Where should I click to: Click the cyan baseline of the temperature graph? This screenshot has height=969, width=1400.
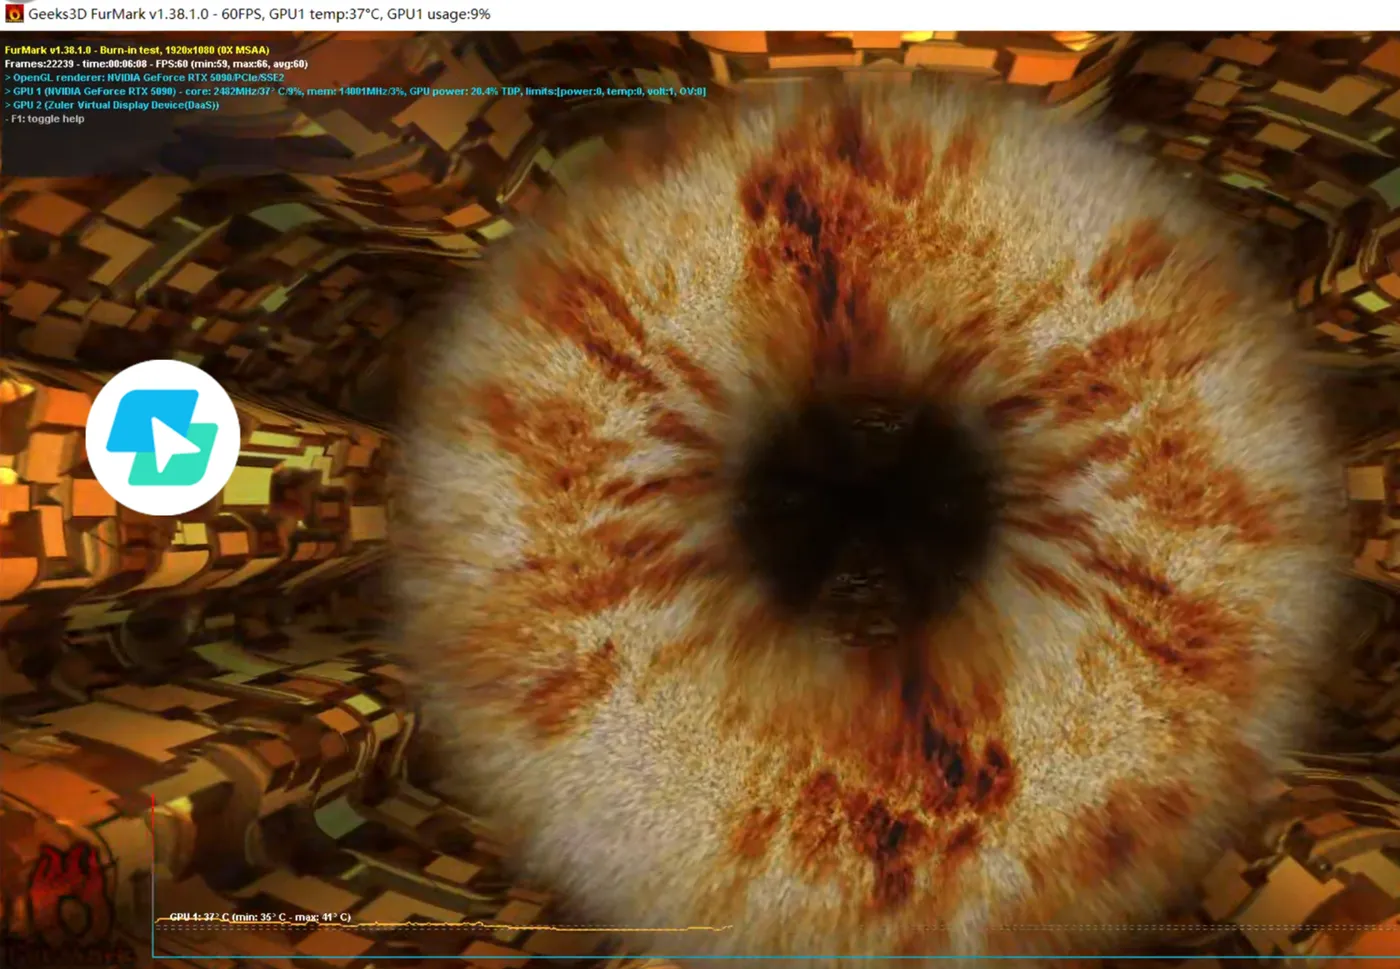(775, 957)
